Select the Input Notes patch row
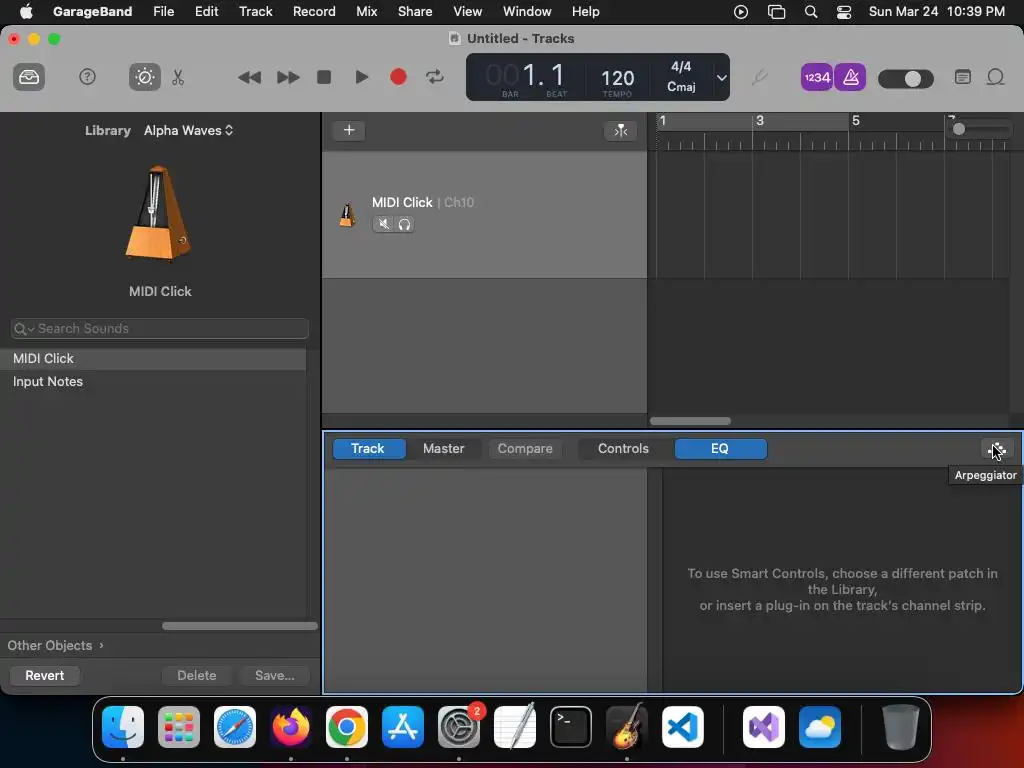 point(153,381)
